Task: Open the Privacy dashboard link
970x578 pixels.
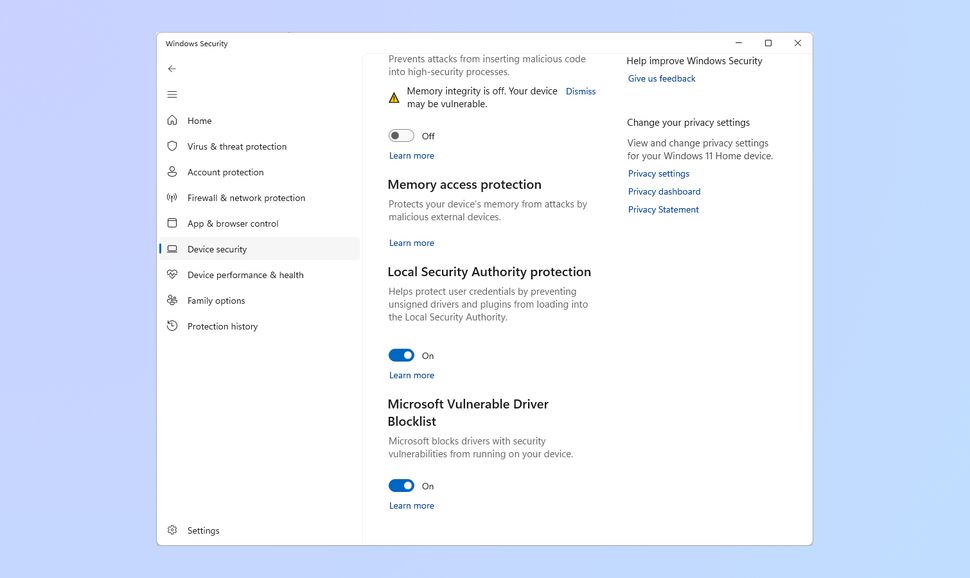Action: [x=663, y=191]
